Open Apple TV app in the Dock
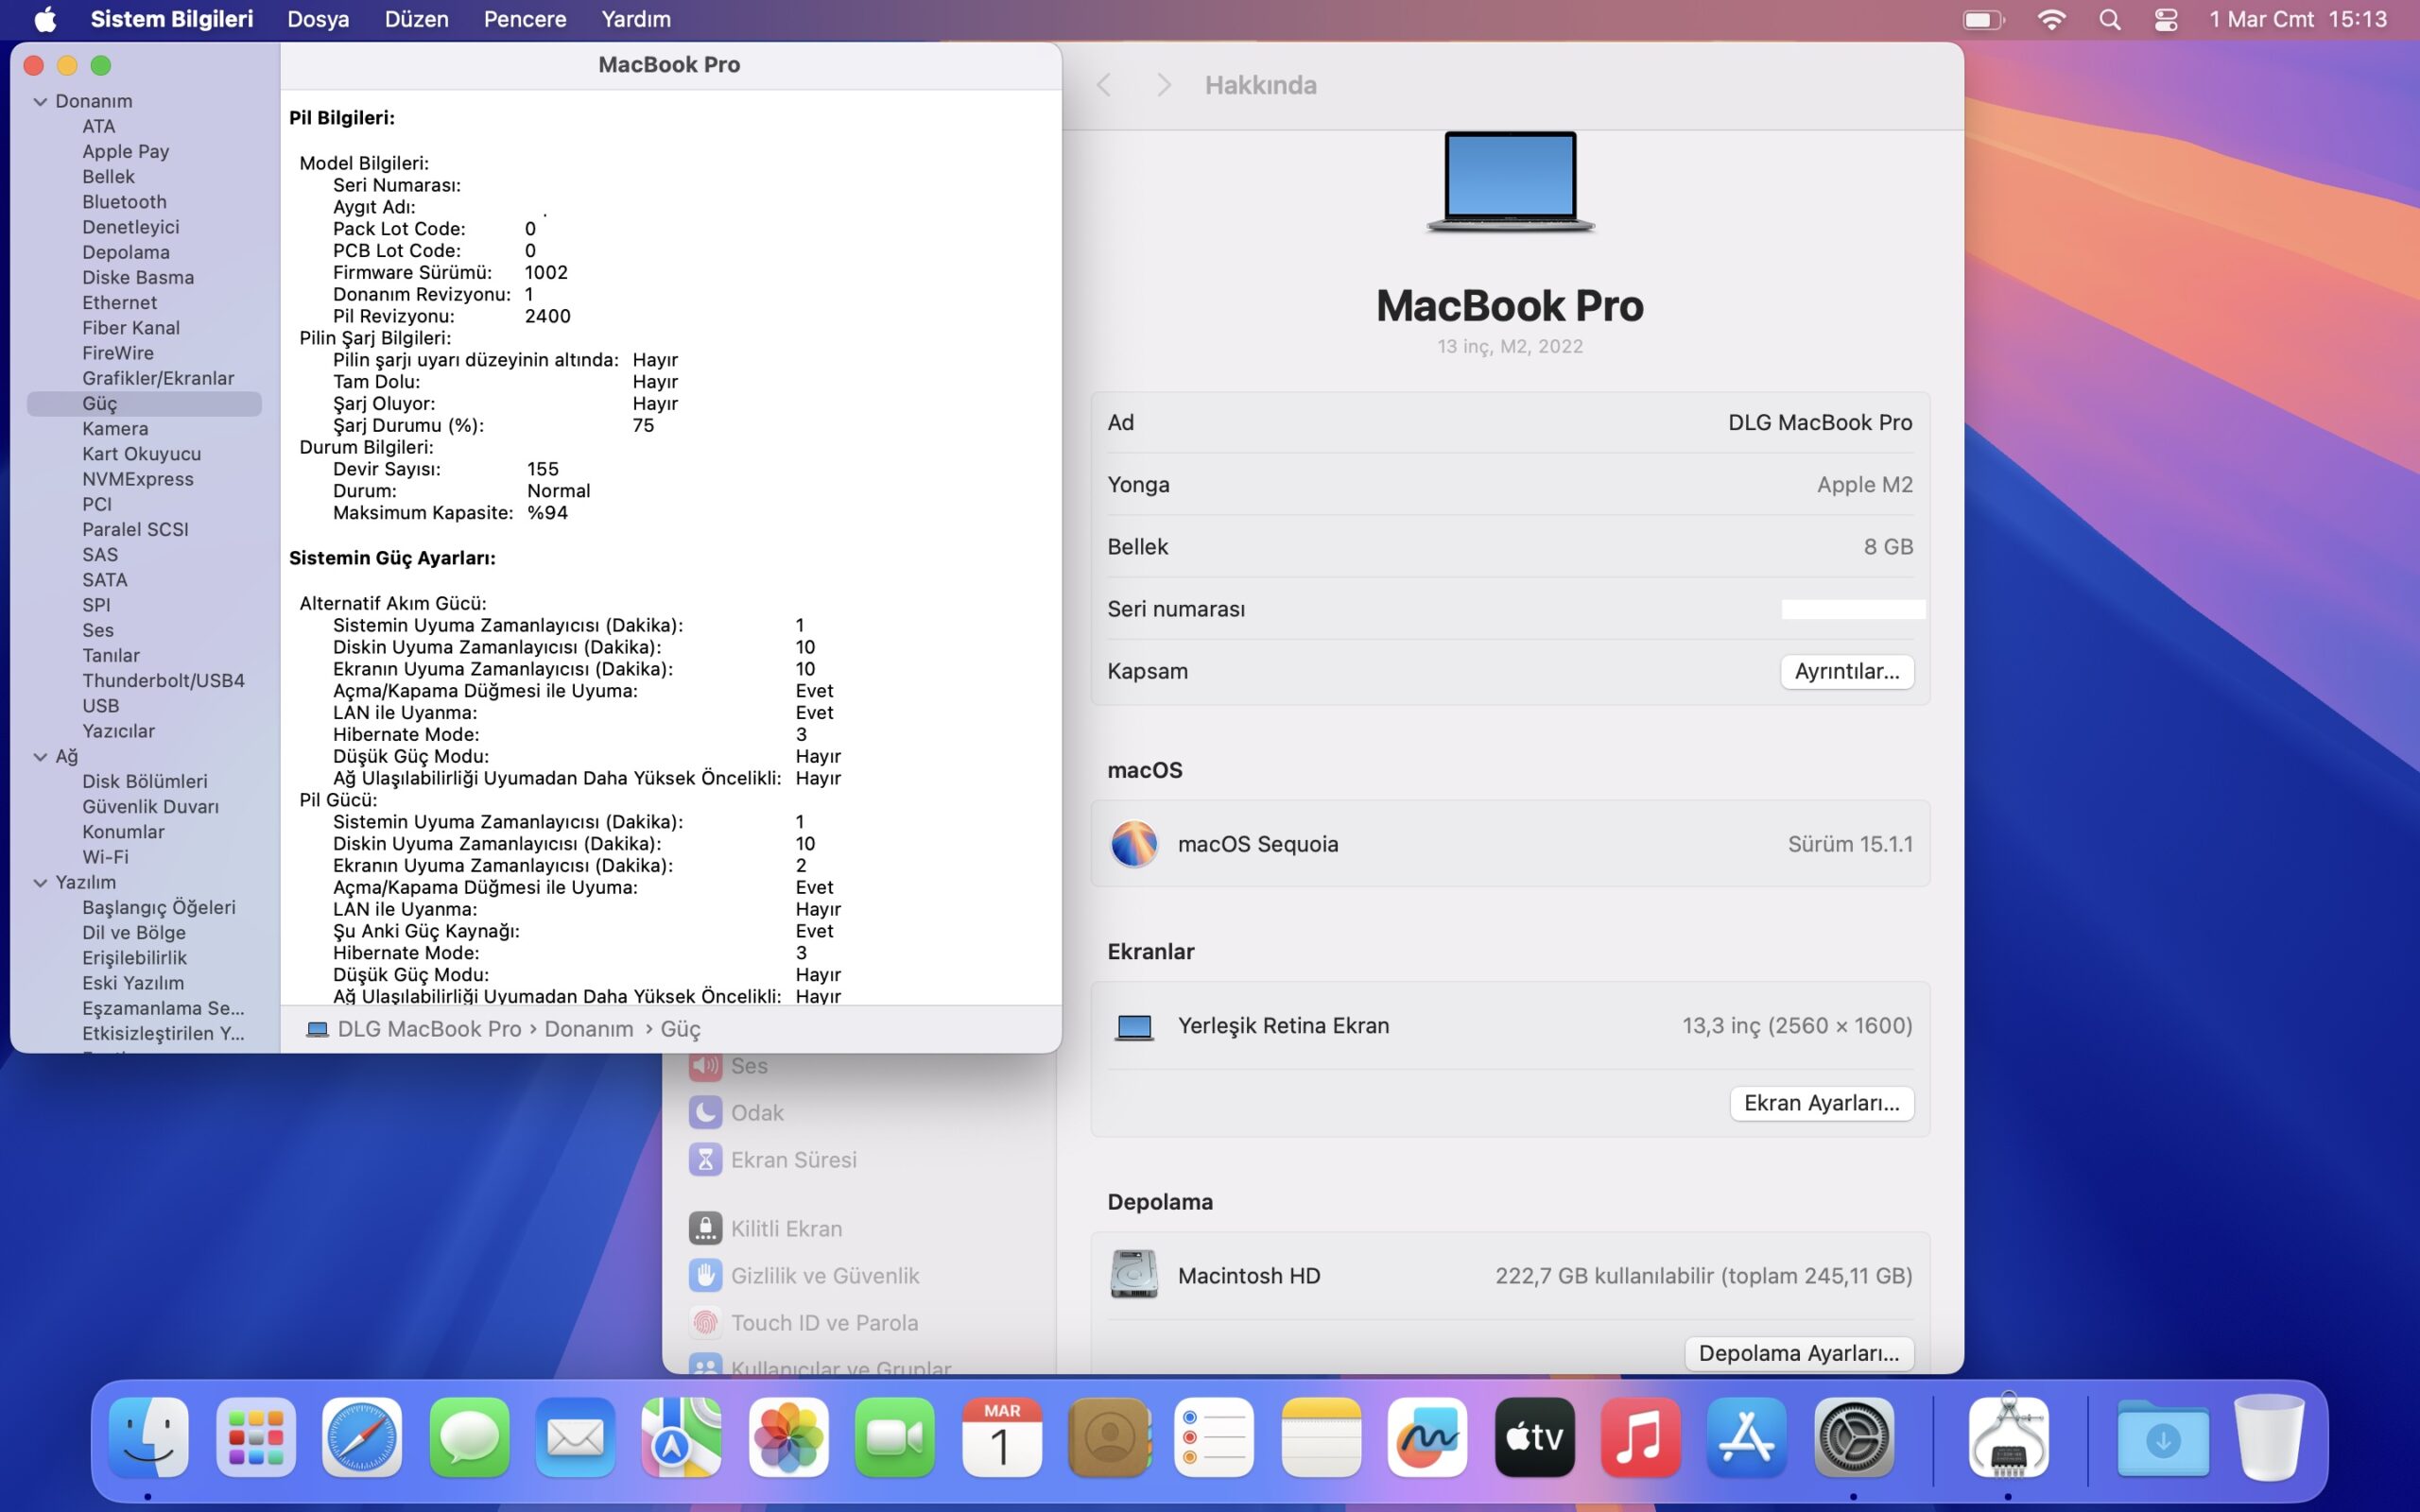 1534,1438
